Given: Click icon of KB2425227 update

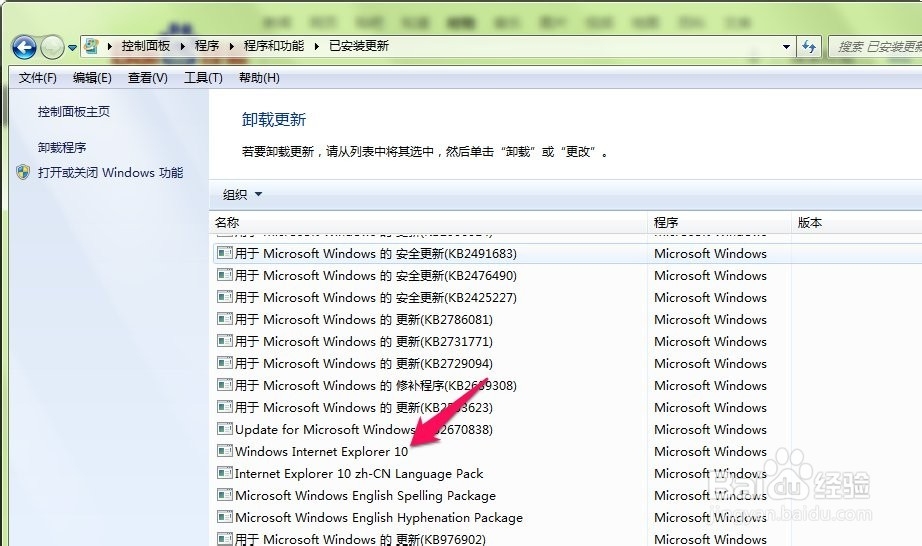Looking at the screenshot, I should 225,297.
